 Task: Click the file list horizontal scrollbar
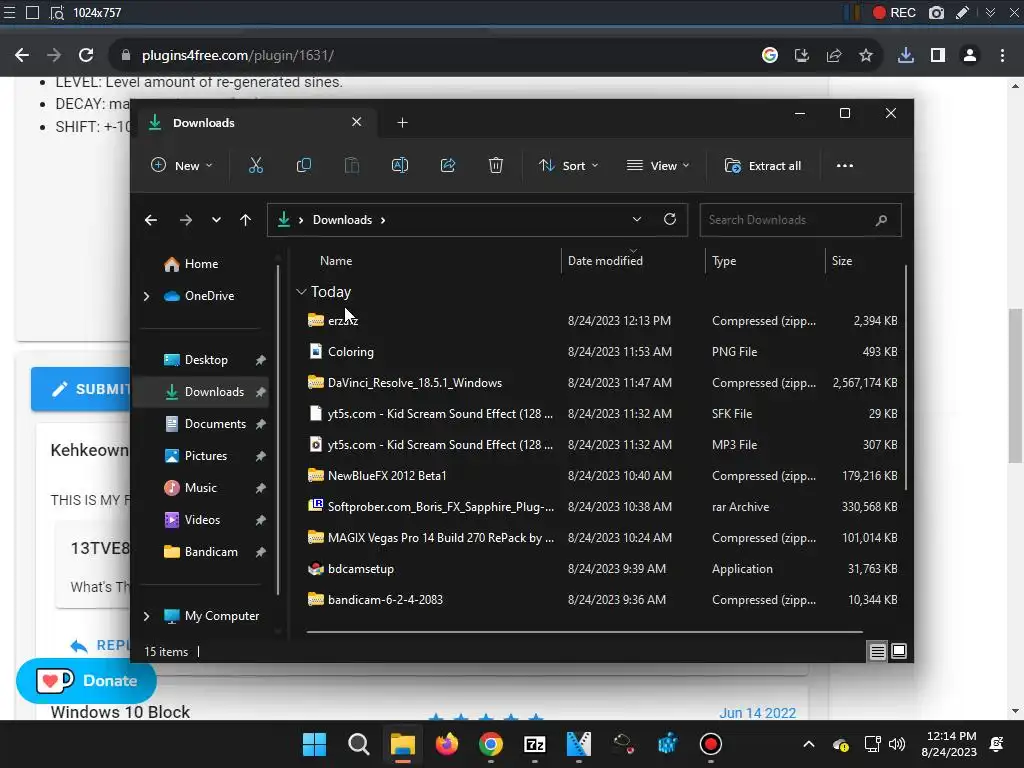coord(584,632)
